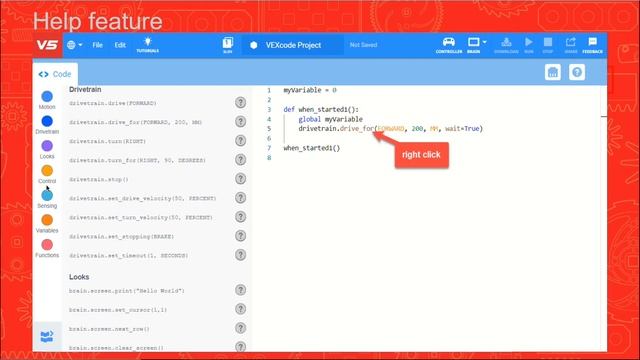Open help for drivetrain.stop()
The height and width of the screenshot is (360, 640).
pos(240,179)
